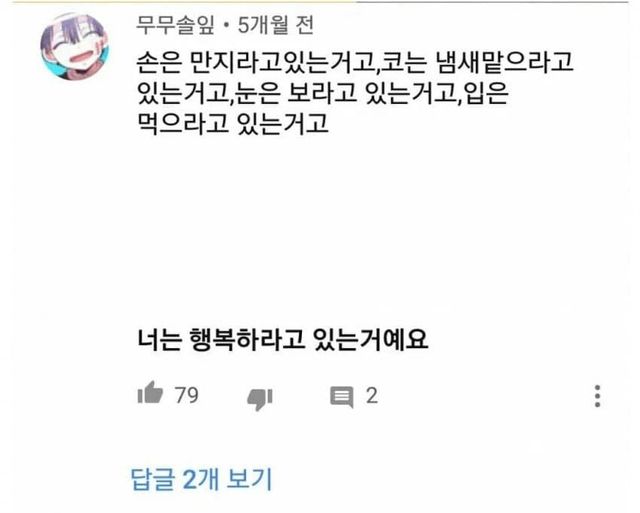Expand 답글 2개 보기 replies
Image resolution: width=640 pixels, height=513 pixels.
click(201, 479)
